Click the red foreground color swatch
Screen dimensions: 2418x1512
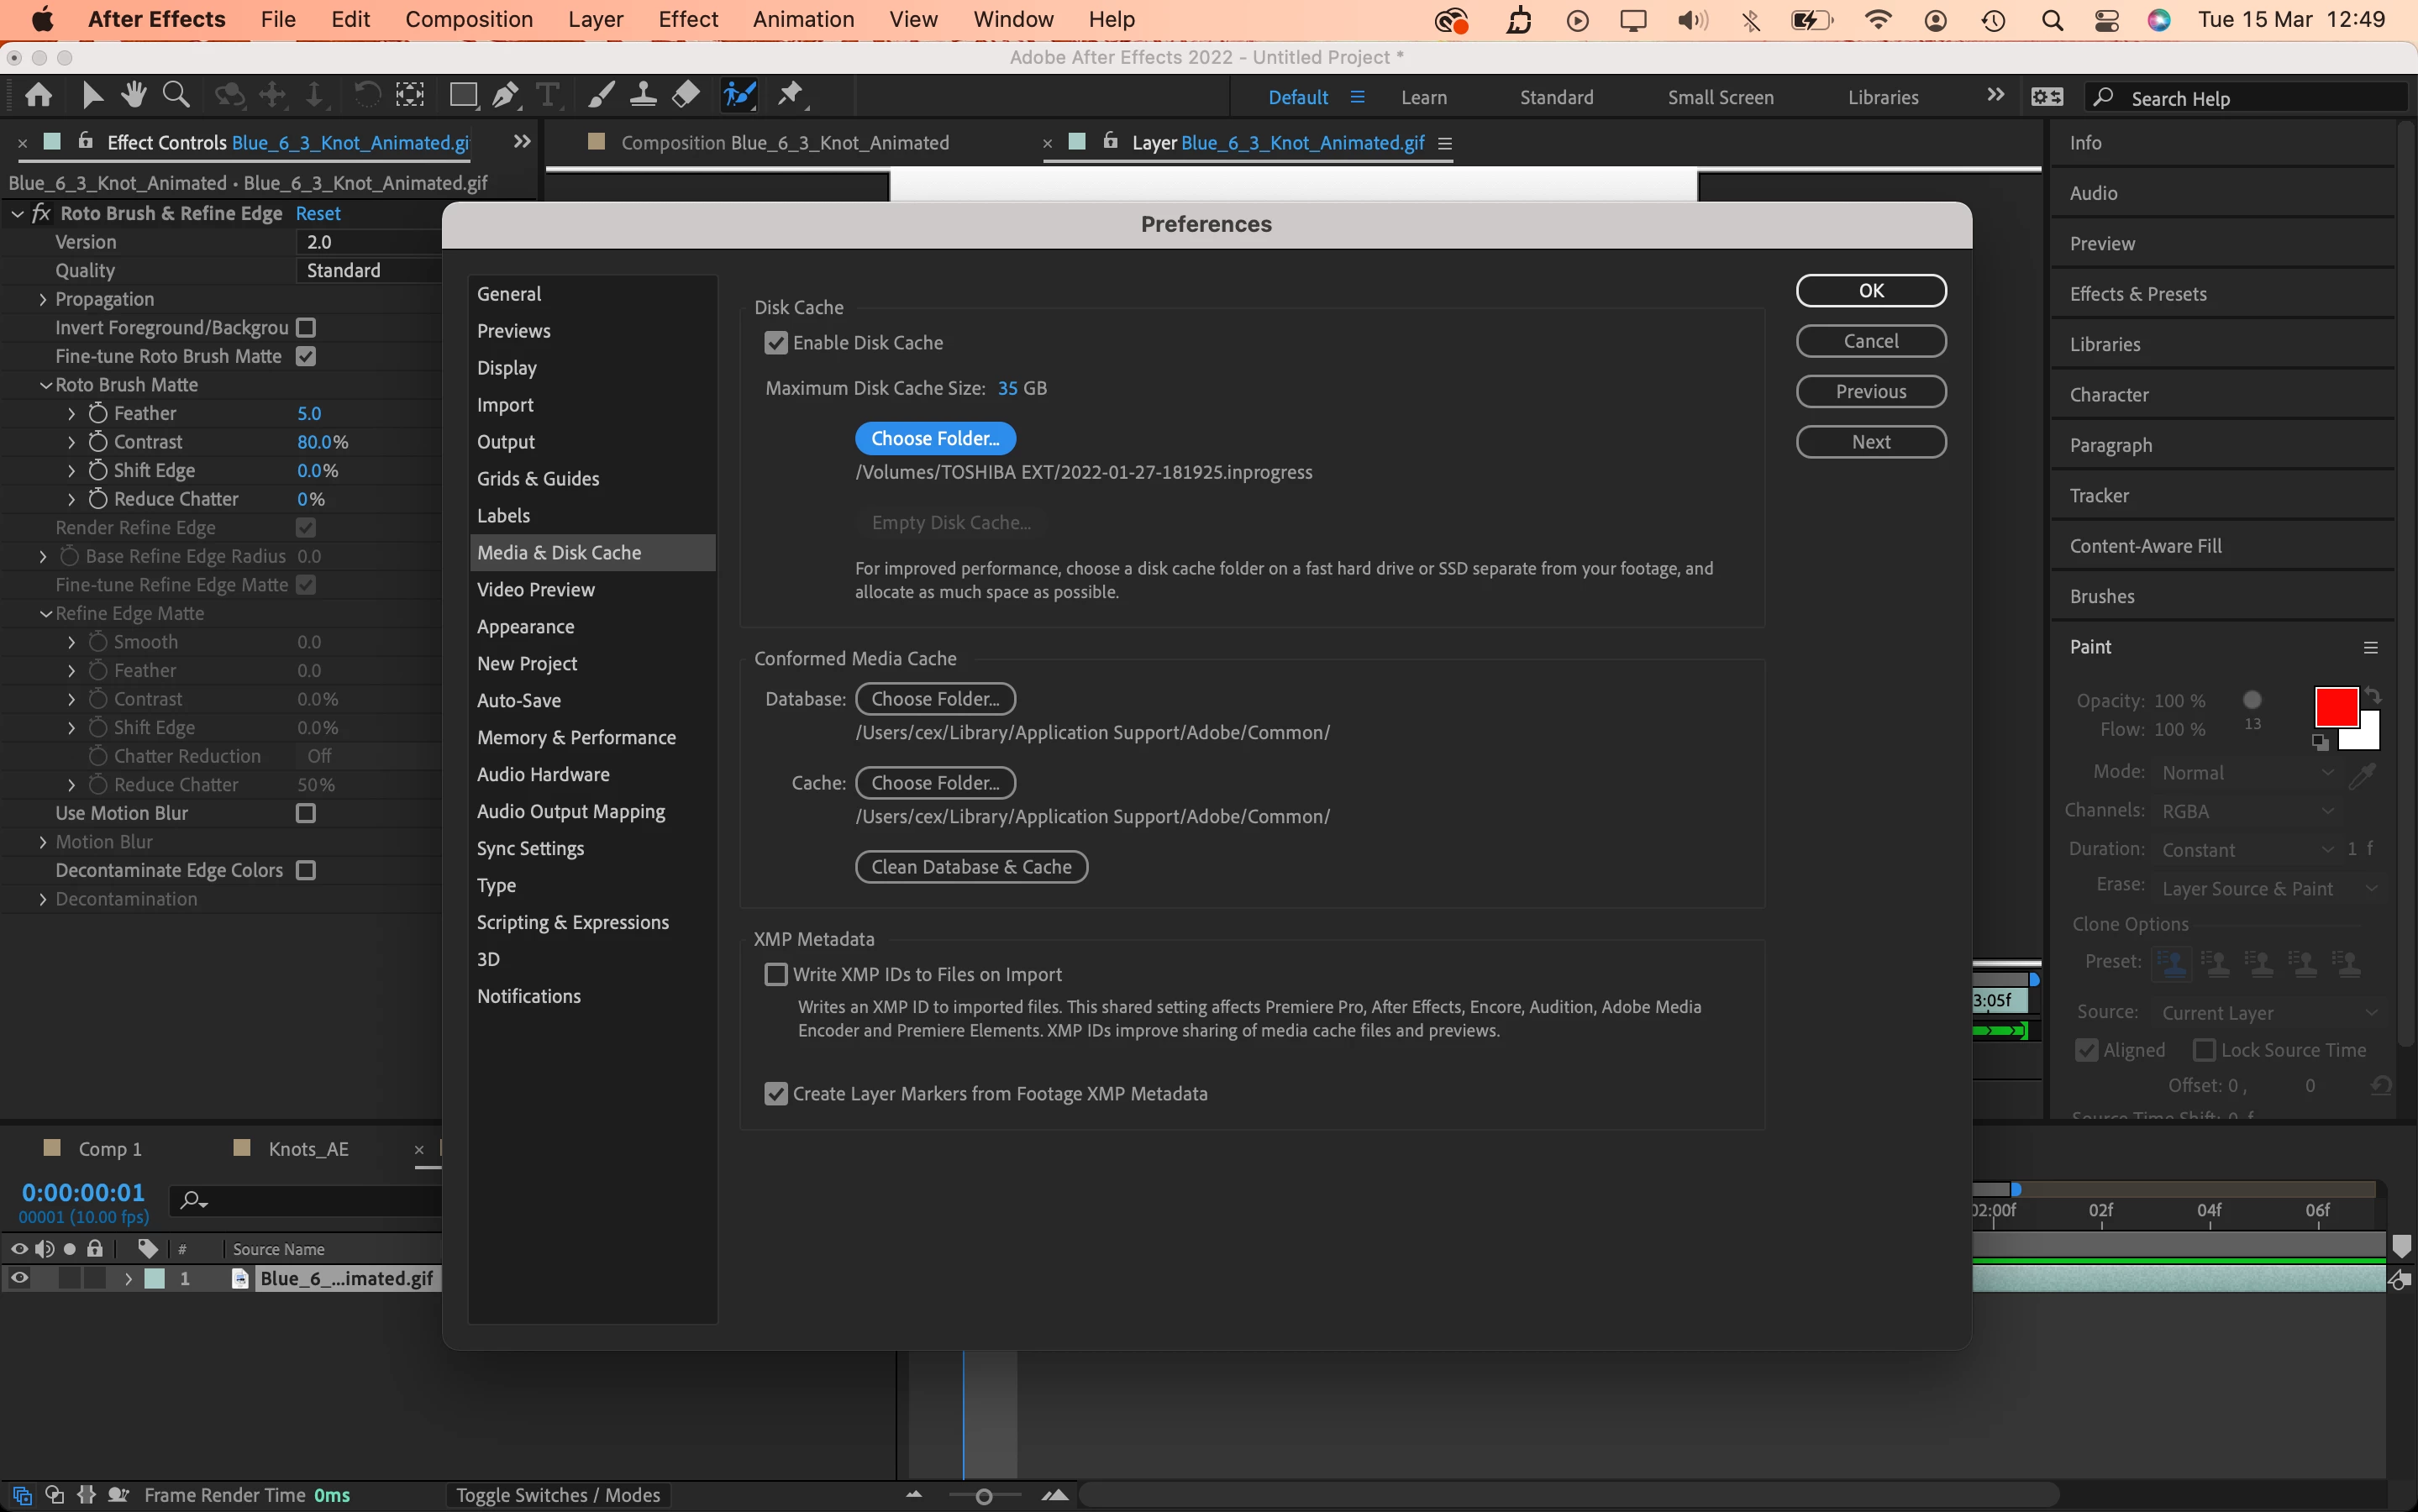tap(2334, 707)
